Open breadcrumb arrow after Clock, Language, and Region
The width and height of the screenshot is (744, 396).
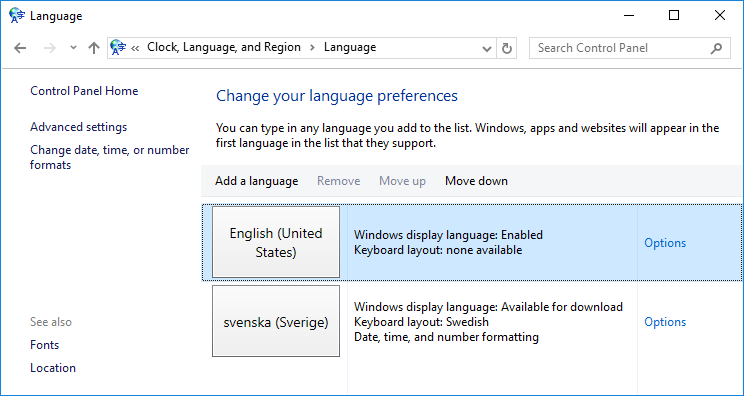[312, 48]
